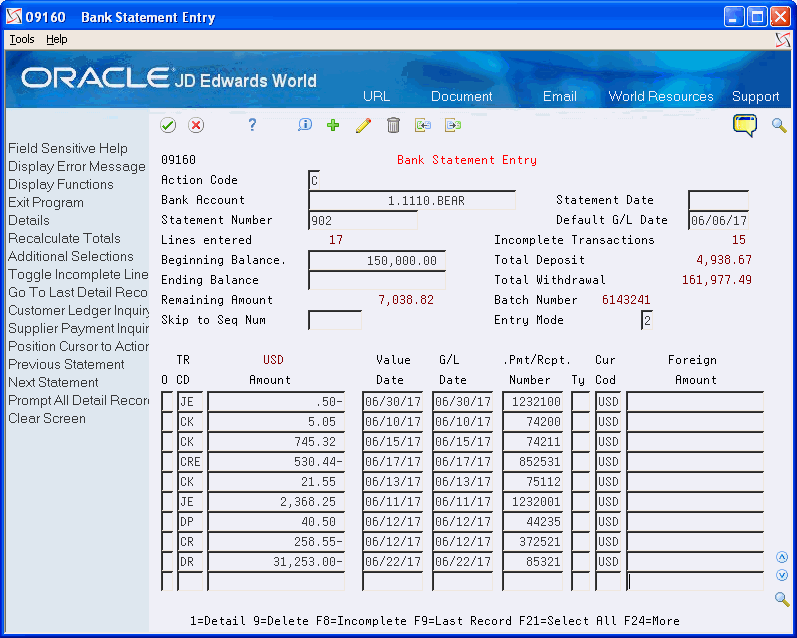Click the export arrow-right toolbar icon
The width and height of the screenshot is (797, 638).
(452, 125)
